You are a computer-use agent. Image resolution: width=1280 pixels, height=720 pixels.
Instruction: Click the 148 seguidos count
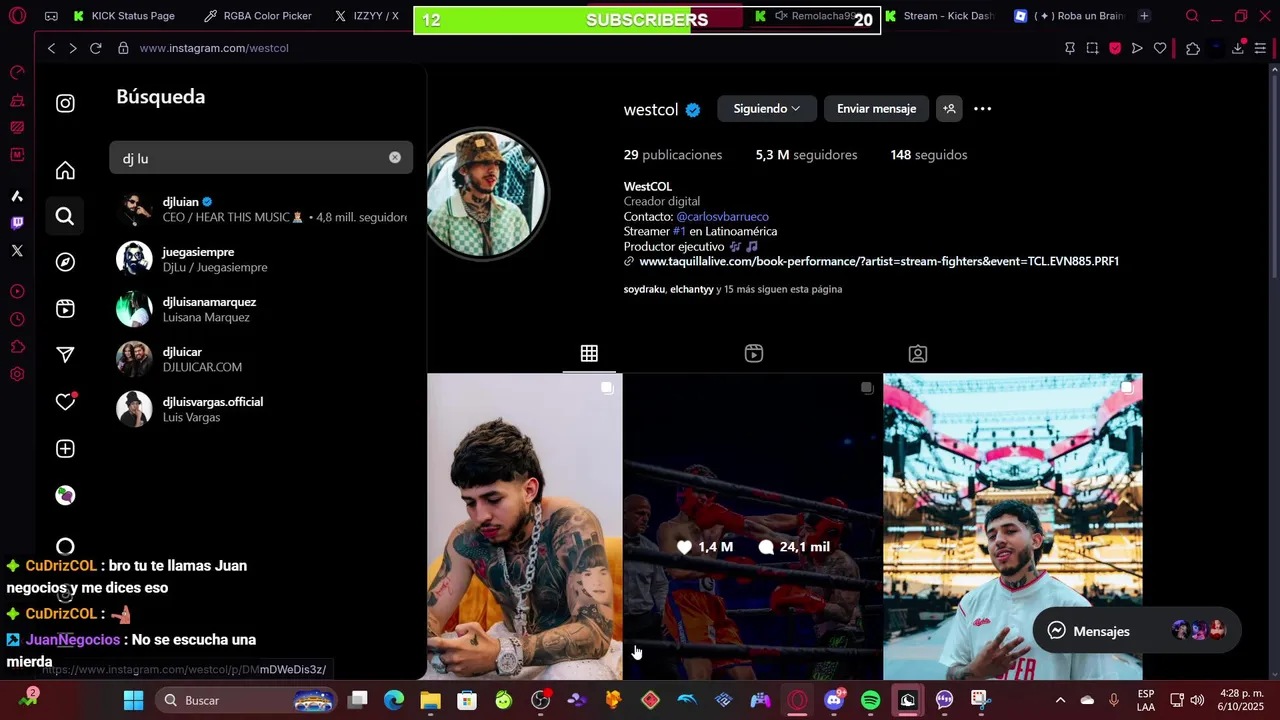[x=928, y=155]
